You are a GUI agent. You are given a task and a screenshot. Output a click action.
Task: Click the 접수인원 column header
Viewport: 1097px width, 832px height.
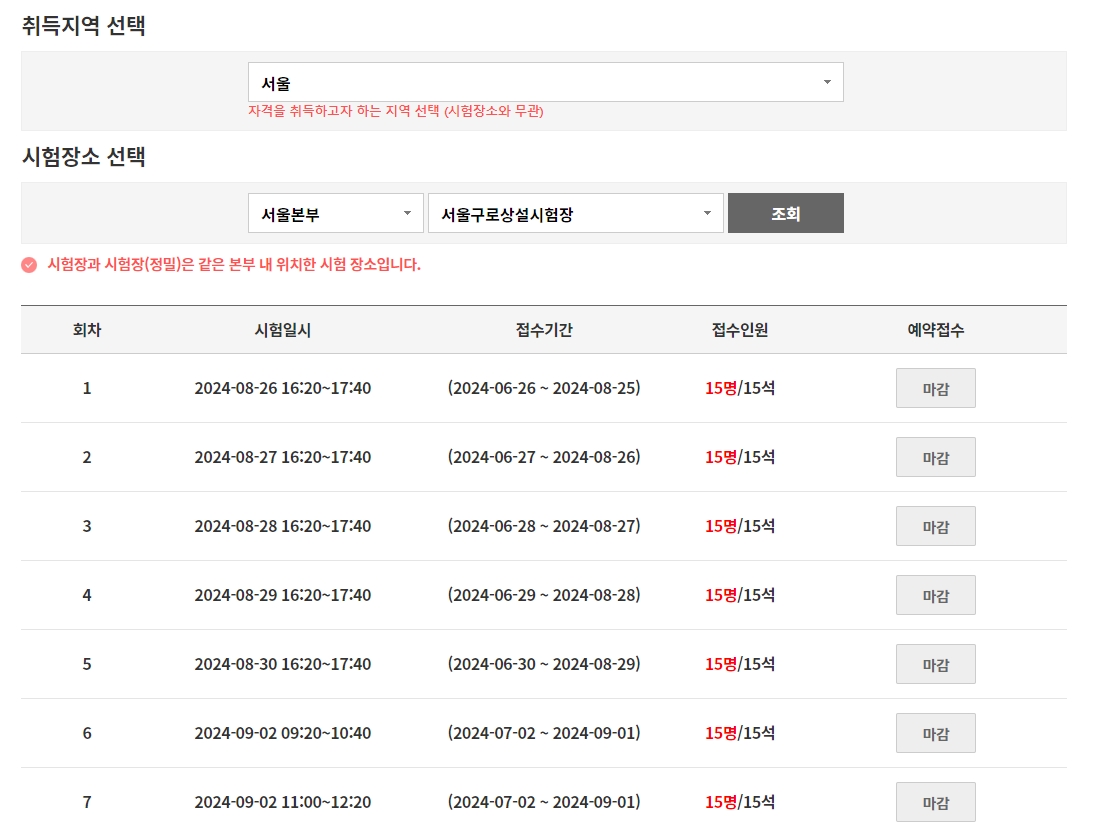tap(739, 330)
